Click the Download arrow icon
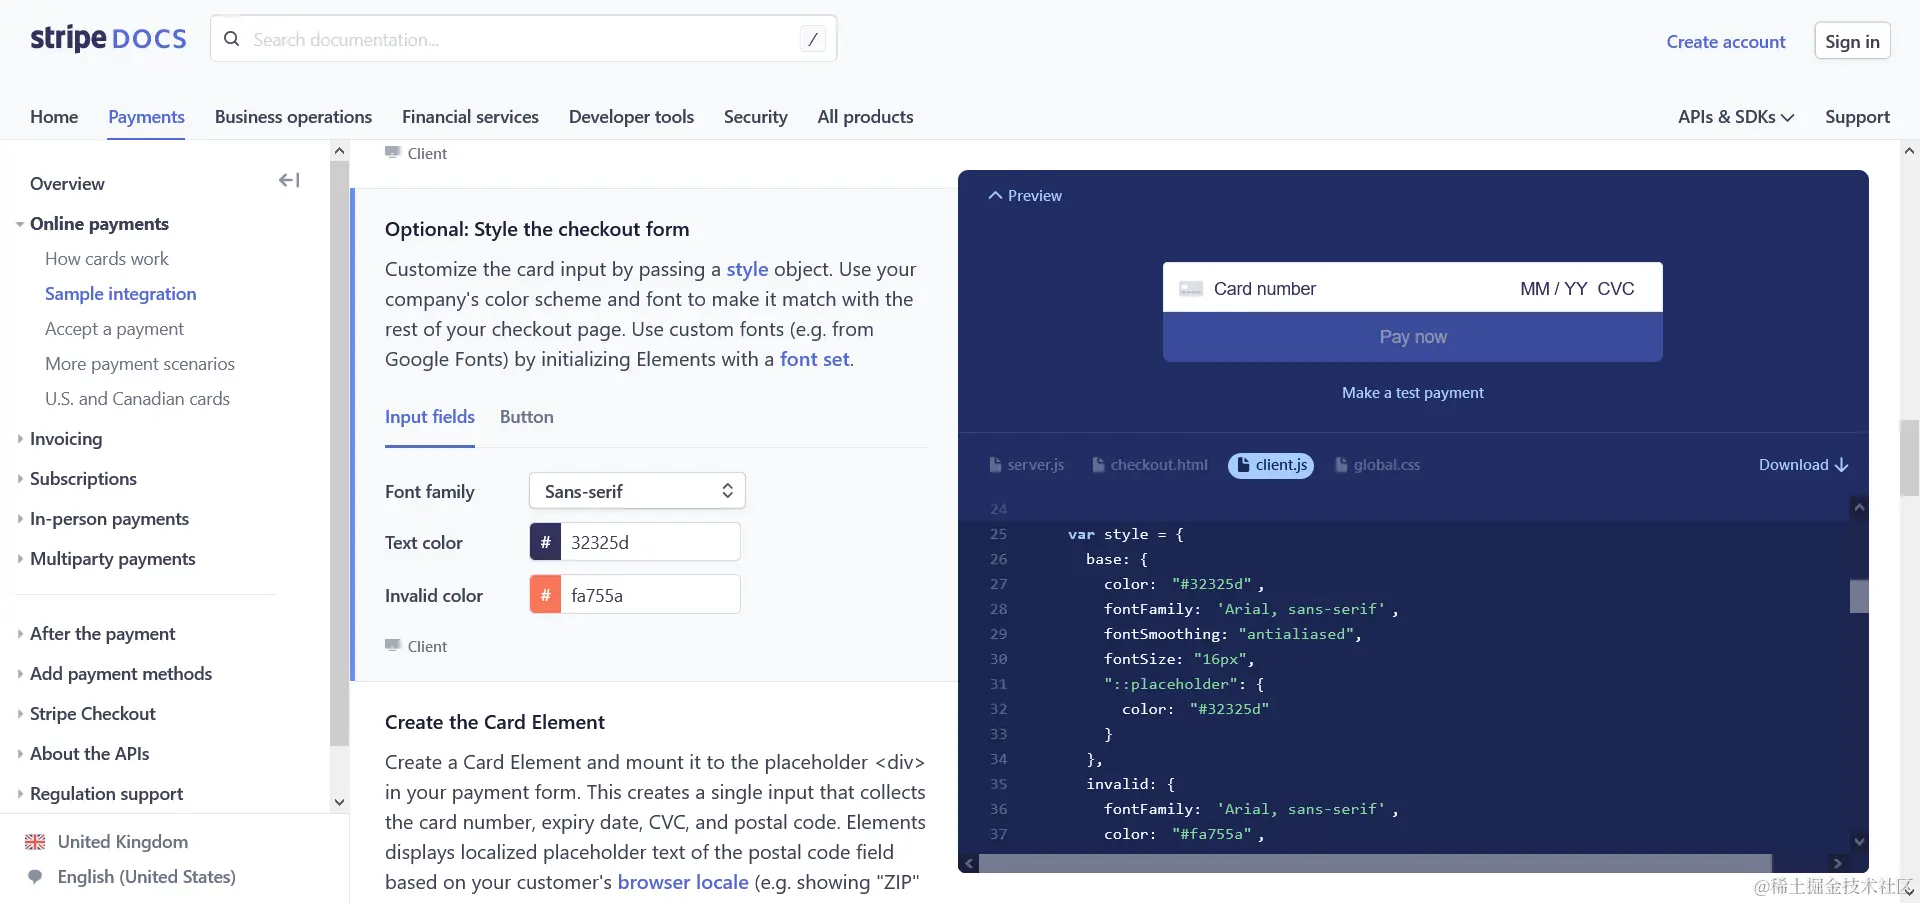 1842,465
